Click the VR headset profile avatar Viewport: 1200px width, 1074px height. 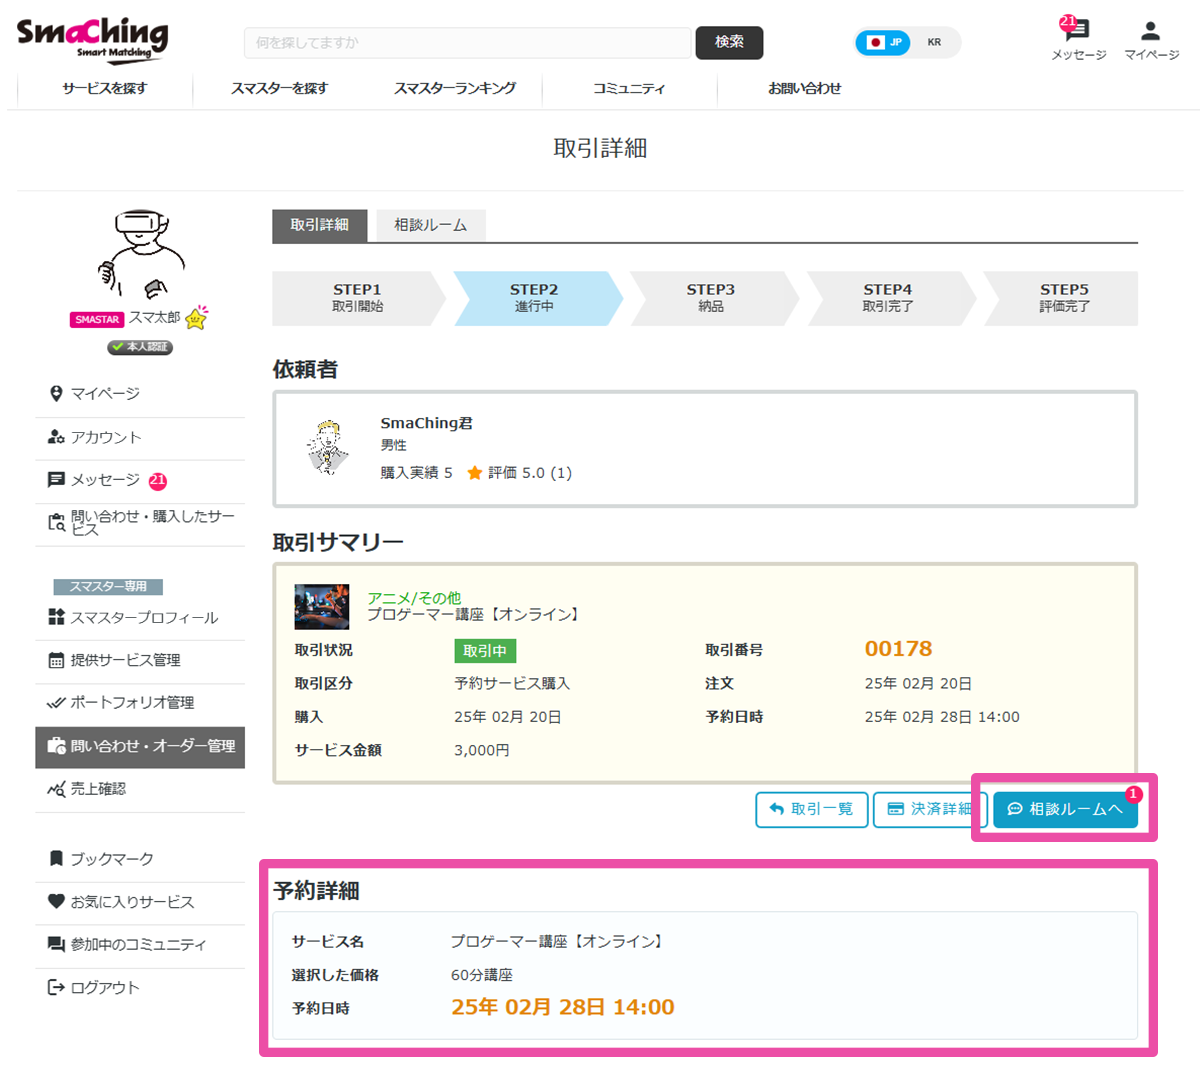pyautogui.click(x=140, y=254)
